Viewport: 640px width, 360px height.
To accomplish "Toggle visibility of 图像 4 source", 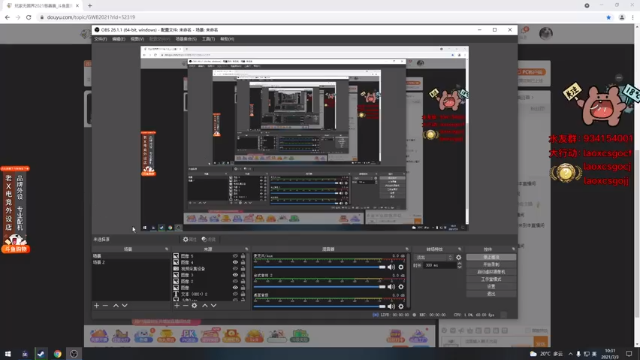I will (235, 262).
